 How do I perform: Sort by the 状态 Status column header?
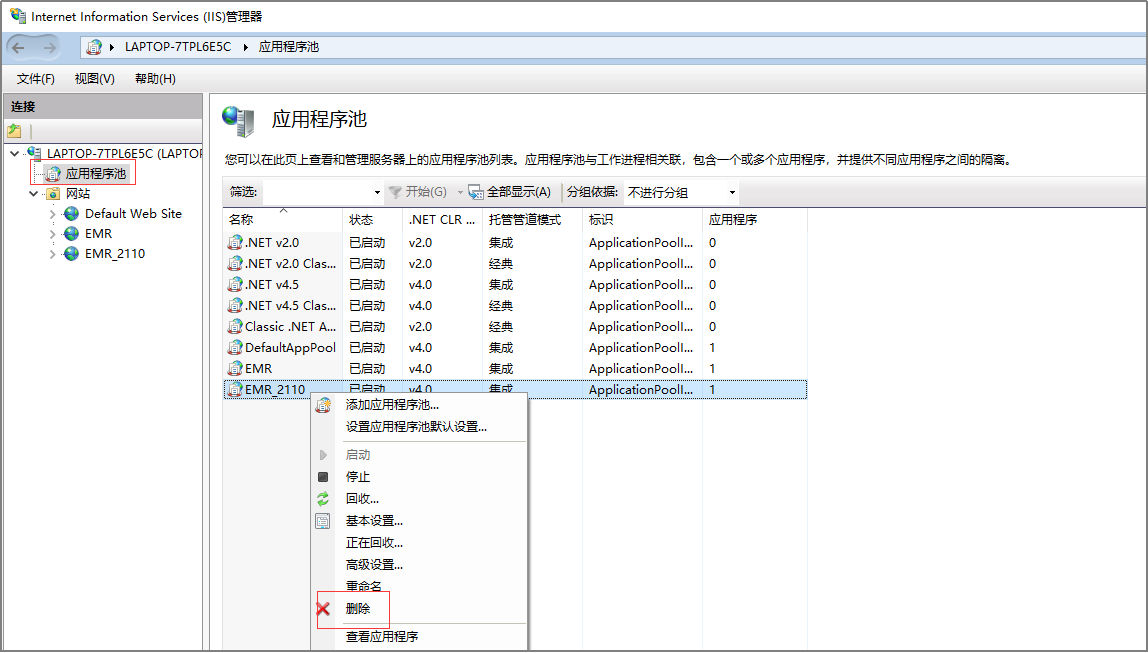pos(372,220)
